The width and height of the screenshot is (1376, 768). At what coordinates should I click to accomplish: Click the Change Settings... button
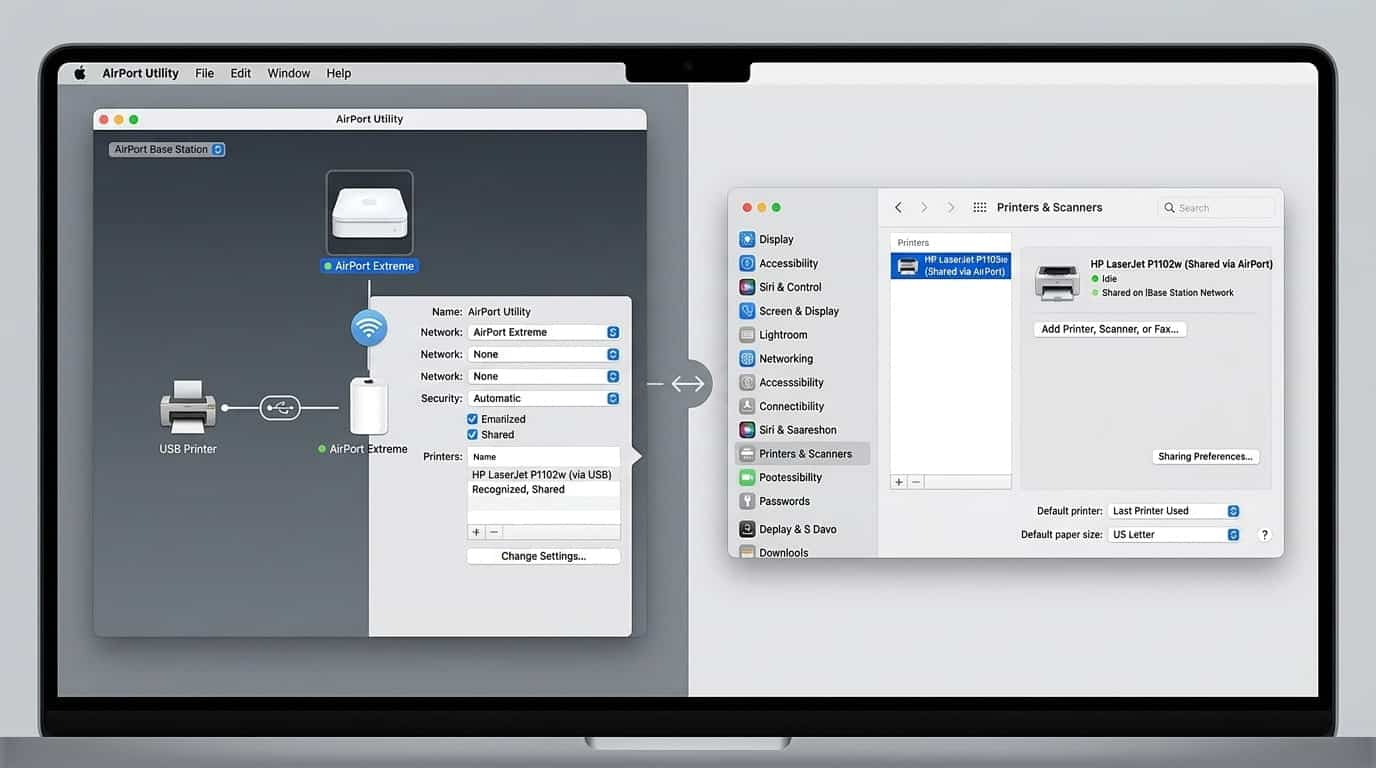pyautogui.click(x=544, y=556)
